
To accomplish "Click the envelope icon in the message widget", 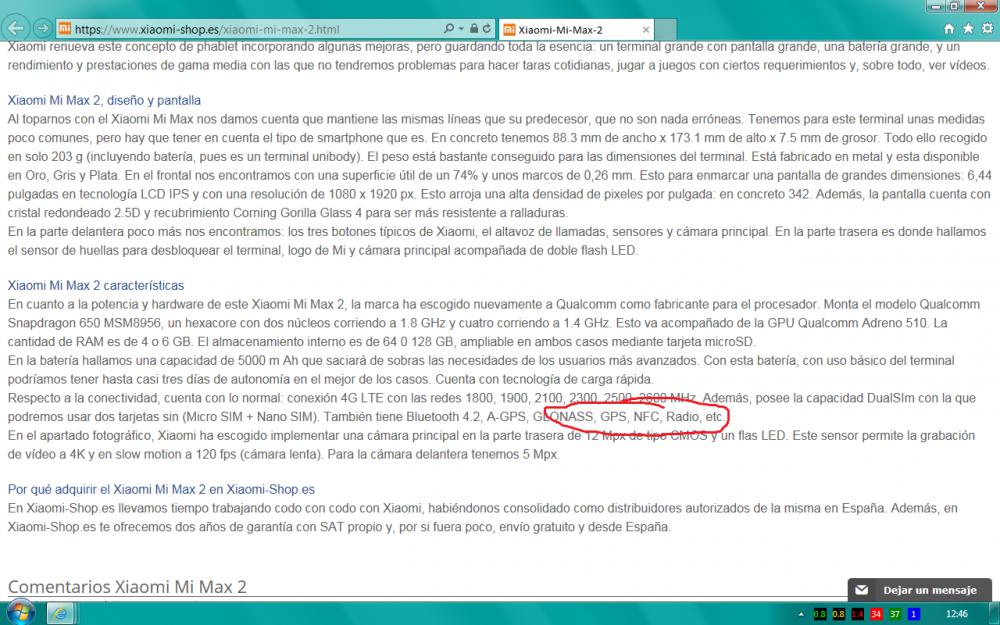I will tap(862, 590).
